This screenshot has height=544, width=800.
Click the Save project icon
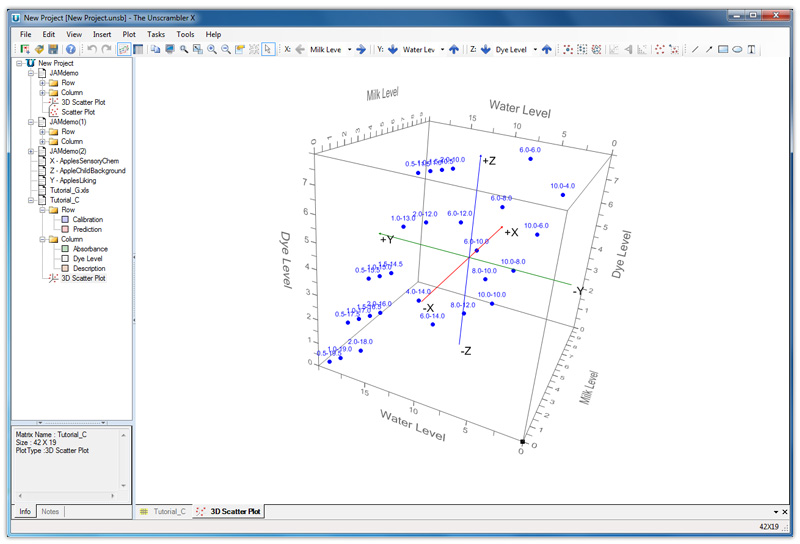[x=53, y=49]
